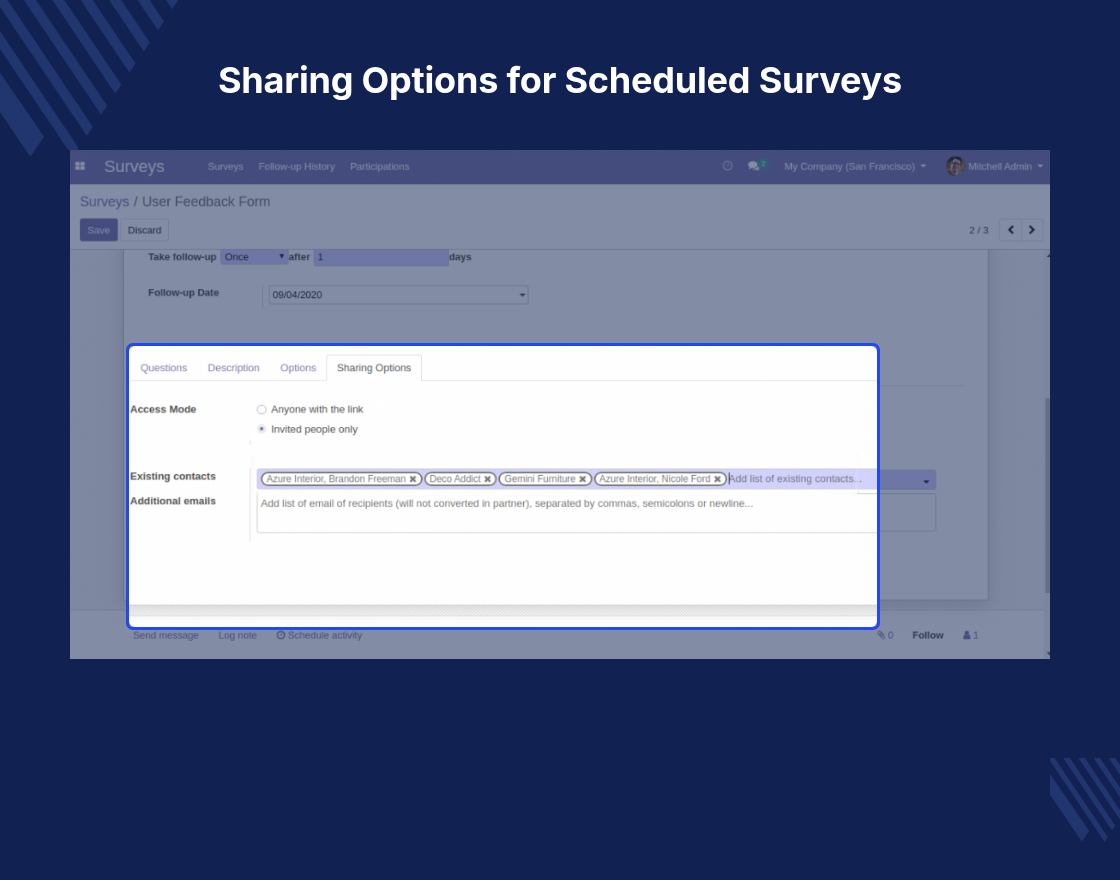Click the Access Mode label
1120x880 pixels.
click(163, 409)
